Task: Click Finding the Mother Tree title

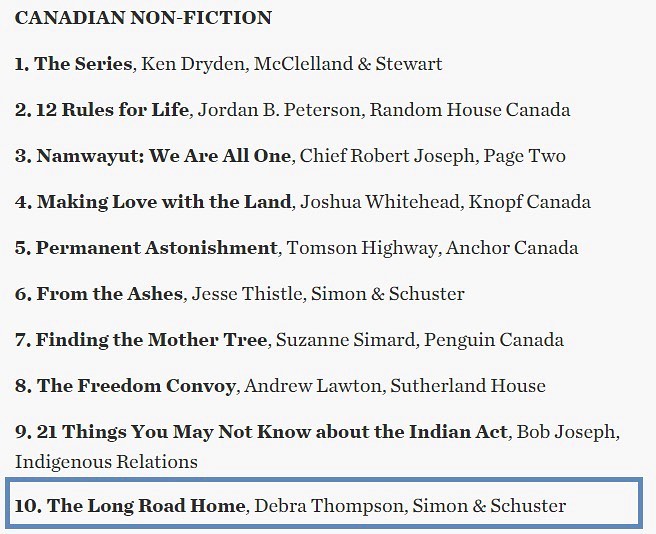Action: point(152,340)
